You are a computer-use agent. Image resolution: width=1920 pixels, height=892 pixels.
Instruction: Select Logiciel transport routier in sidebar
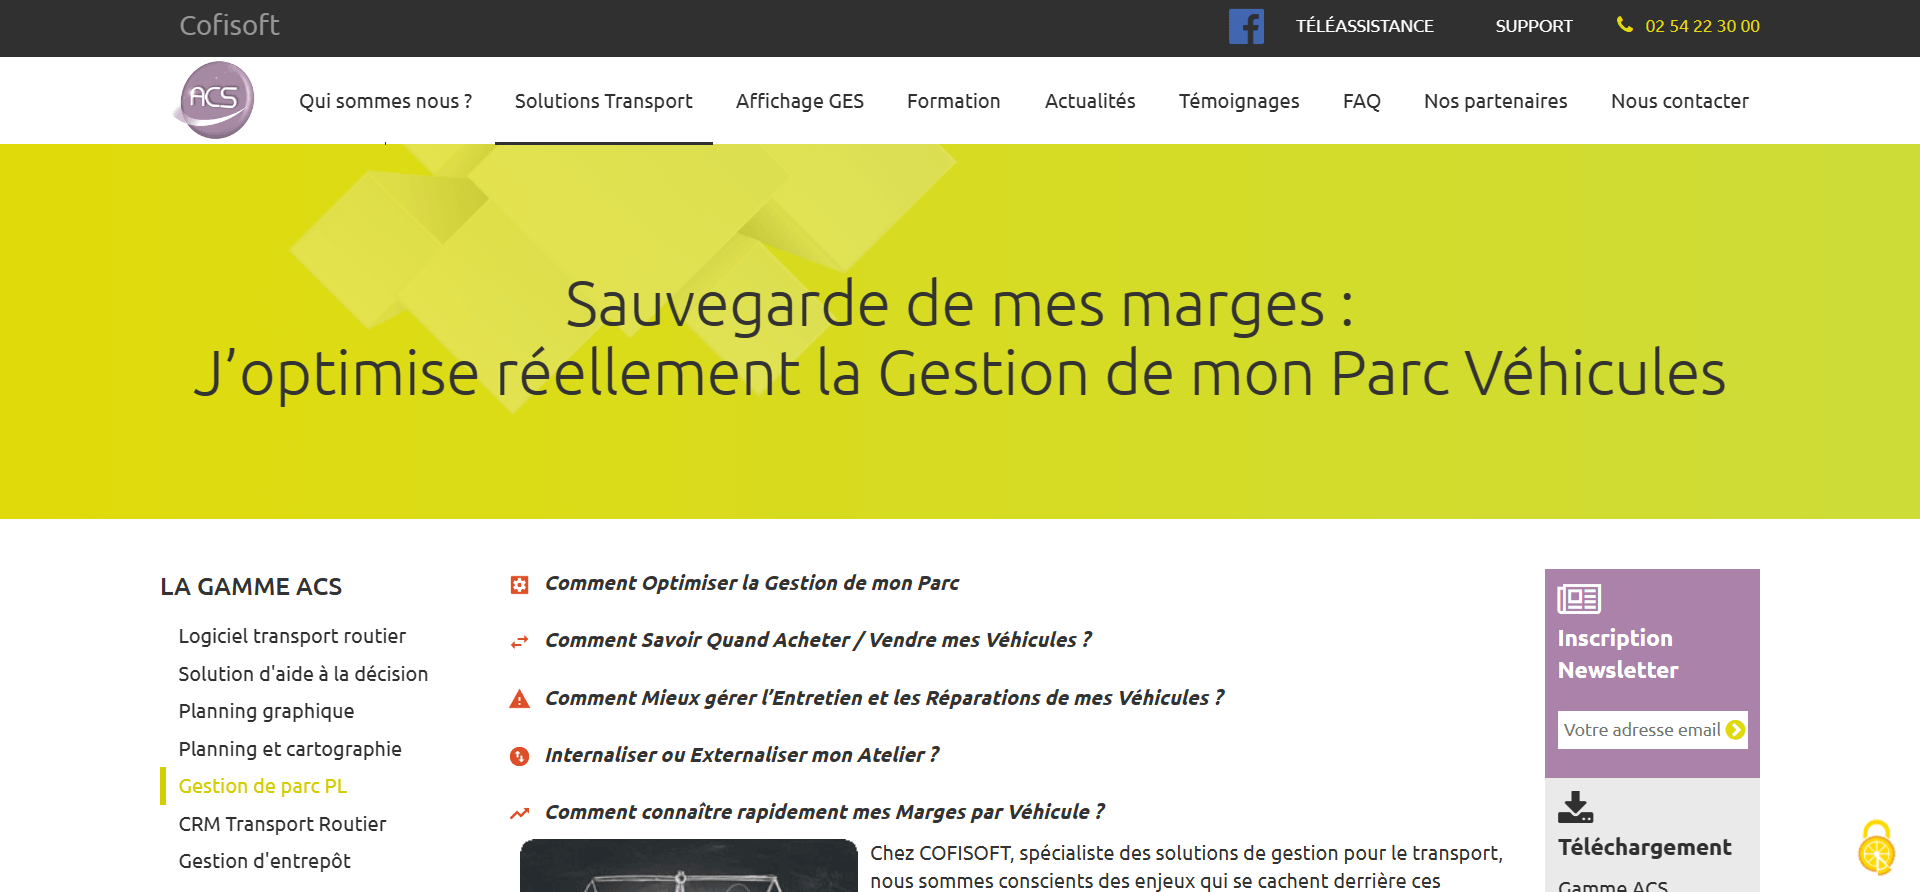click(292, 636)
